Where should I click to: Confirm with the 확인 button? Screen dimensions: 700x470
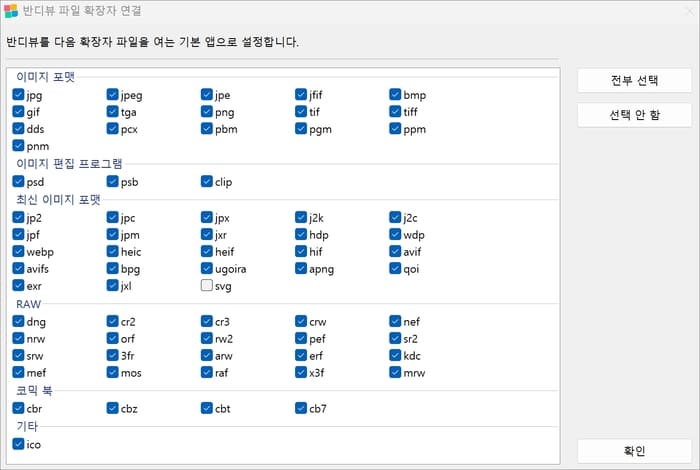(634, 451)
